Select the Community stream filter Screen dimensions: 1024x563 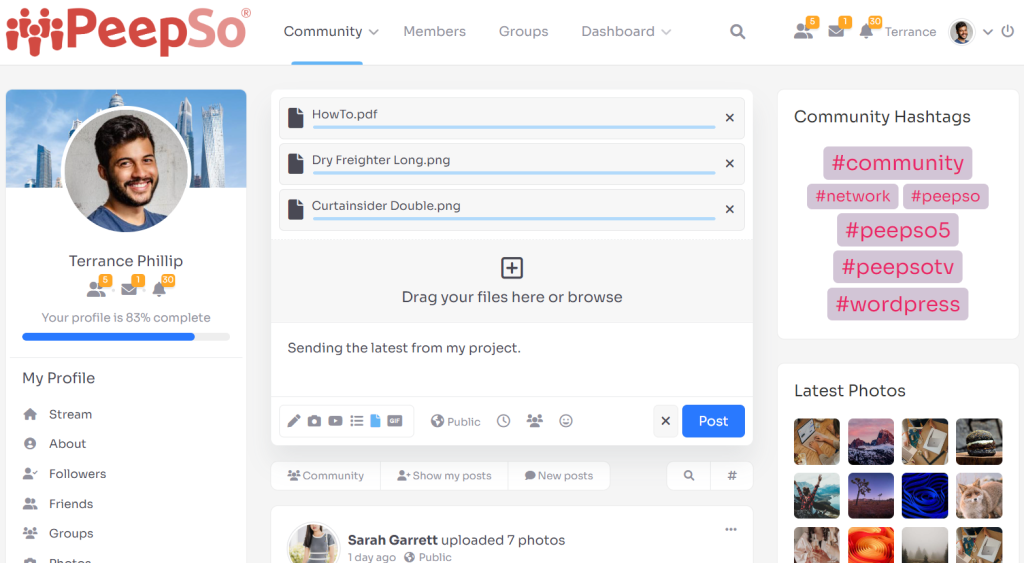[326, 475]
